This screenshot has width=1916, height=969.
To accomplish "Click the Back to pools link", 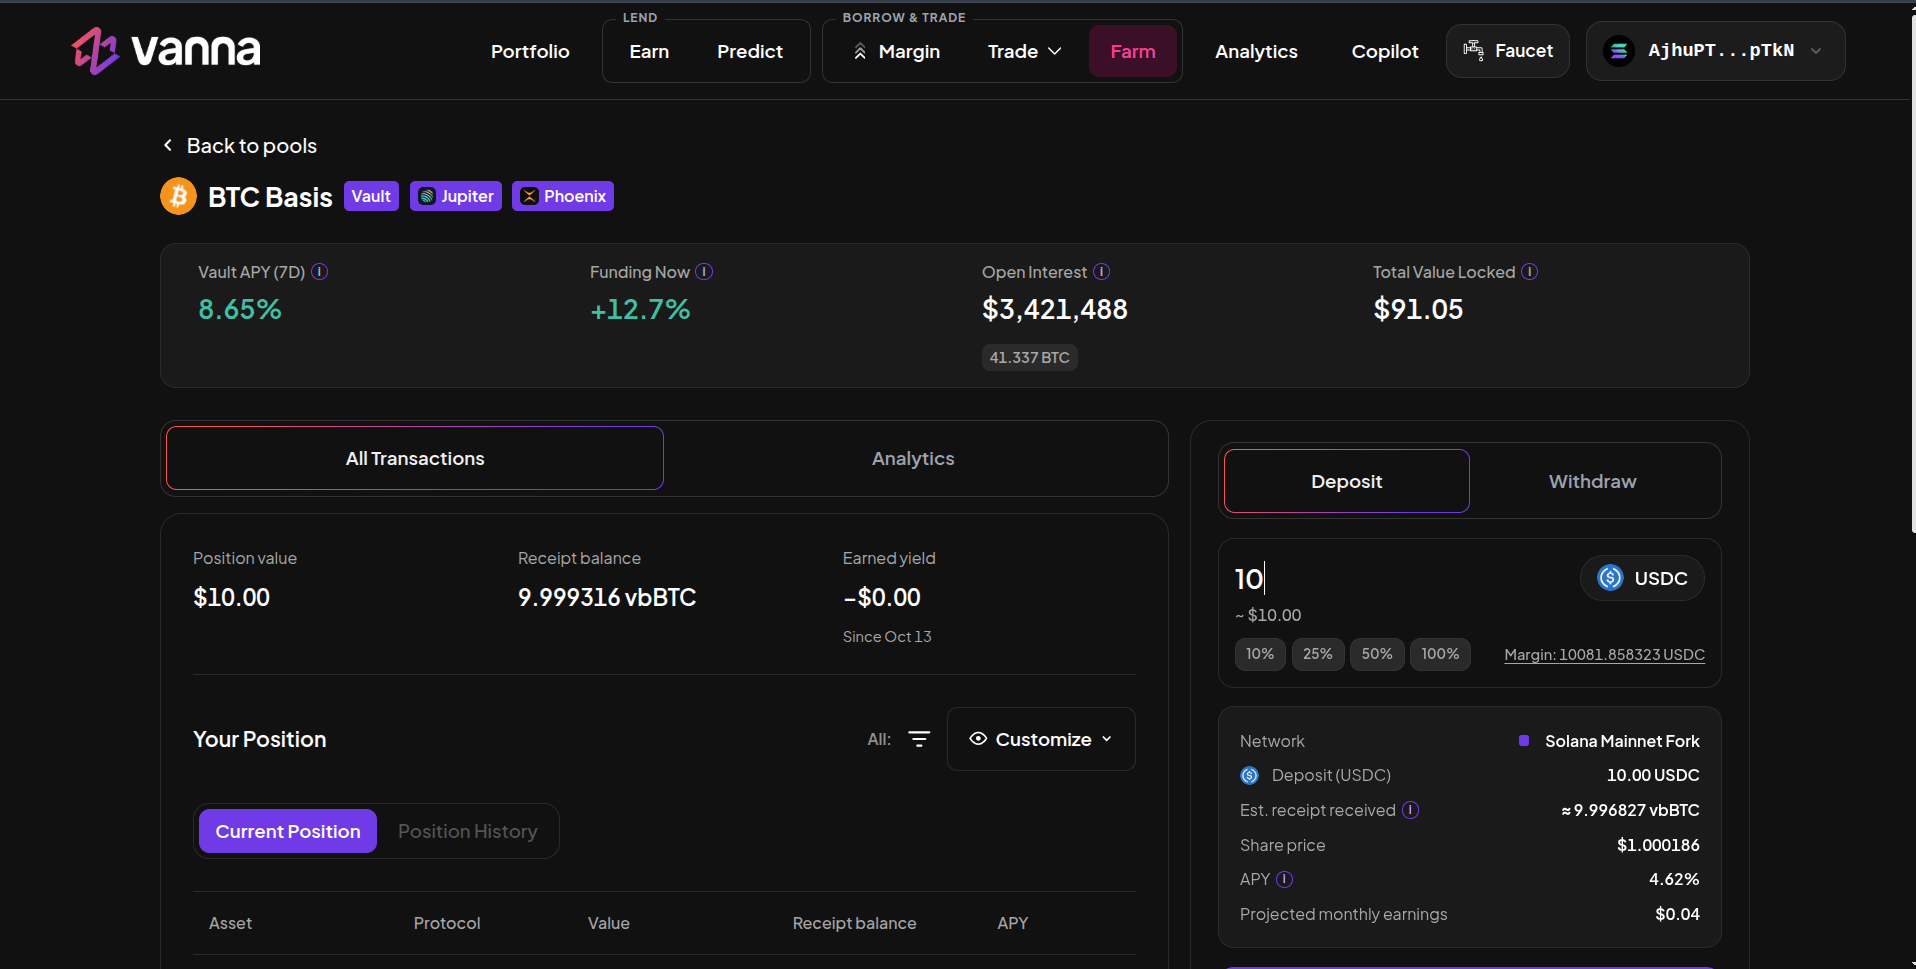I will click(x=240, y=145).
